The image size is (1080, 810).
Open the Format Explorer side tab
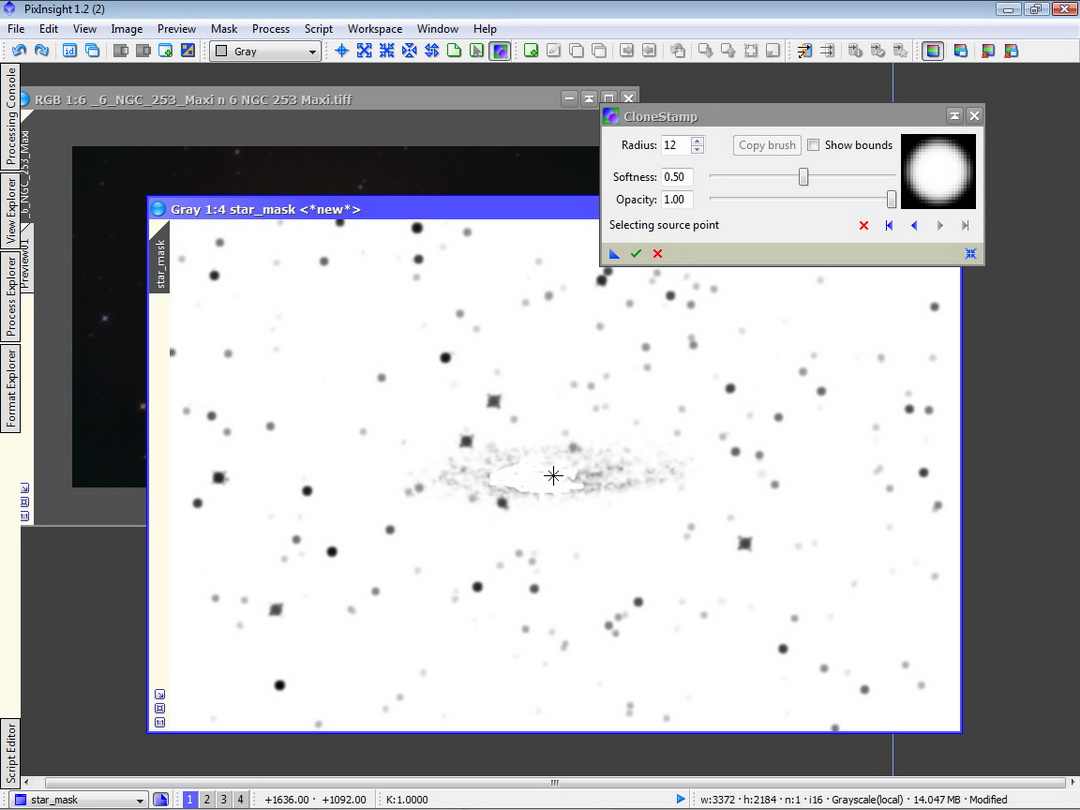pos(10,388)
